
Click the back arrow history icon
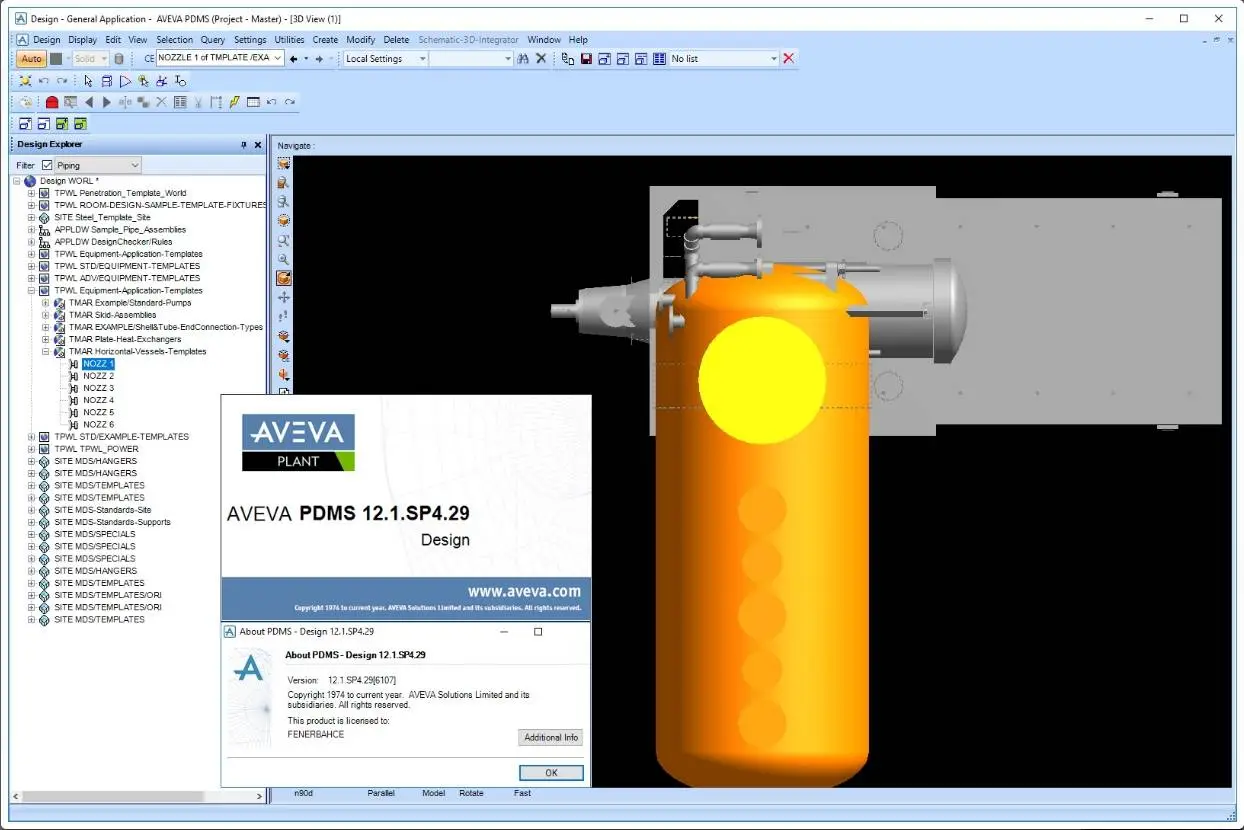coord(293,59)
